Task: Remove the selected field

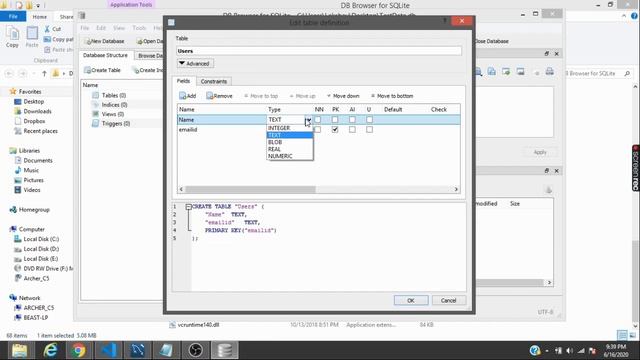Action: point(220,96)
